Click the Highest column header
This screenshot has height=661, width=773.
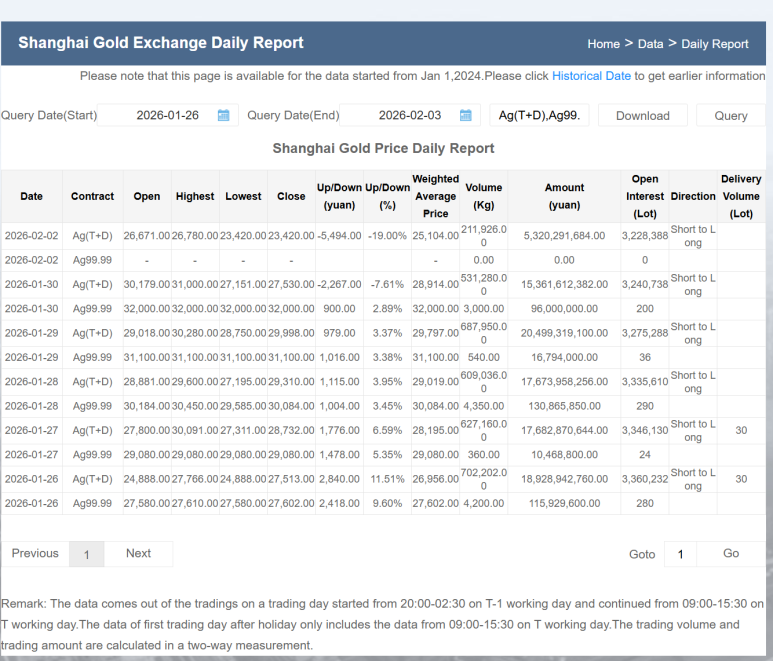tap(195, 196)
